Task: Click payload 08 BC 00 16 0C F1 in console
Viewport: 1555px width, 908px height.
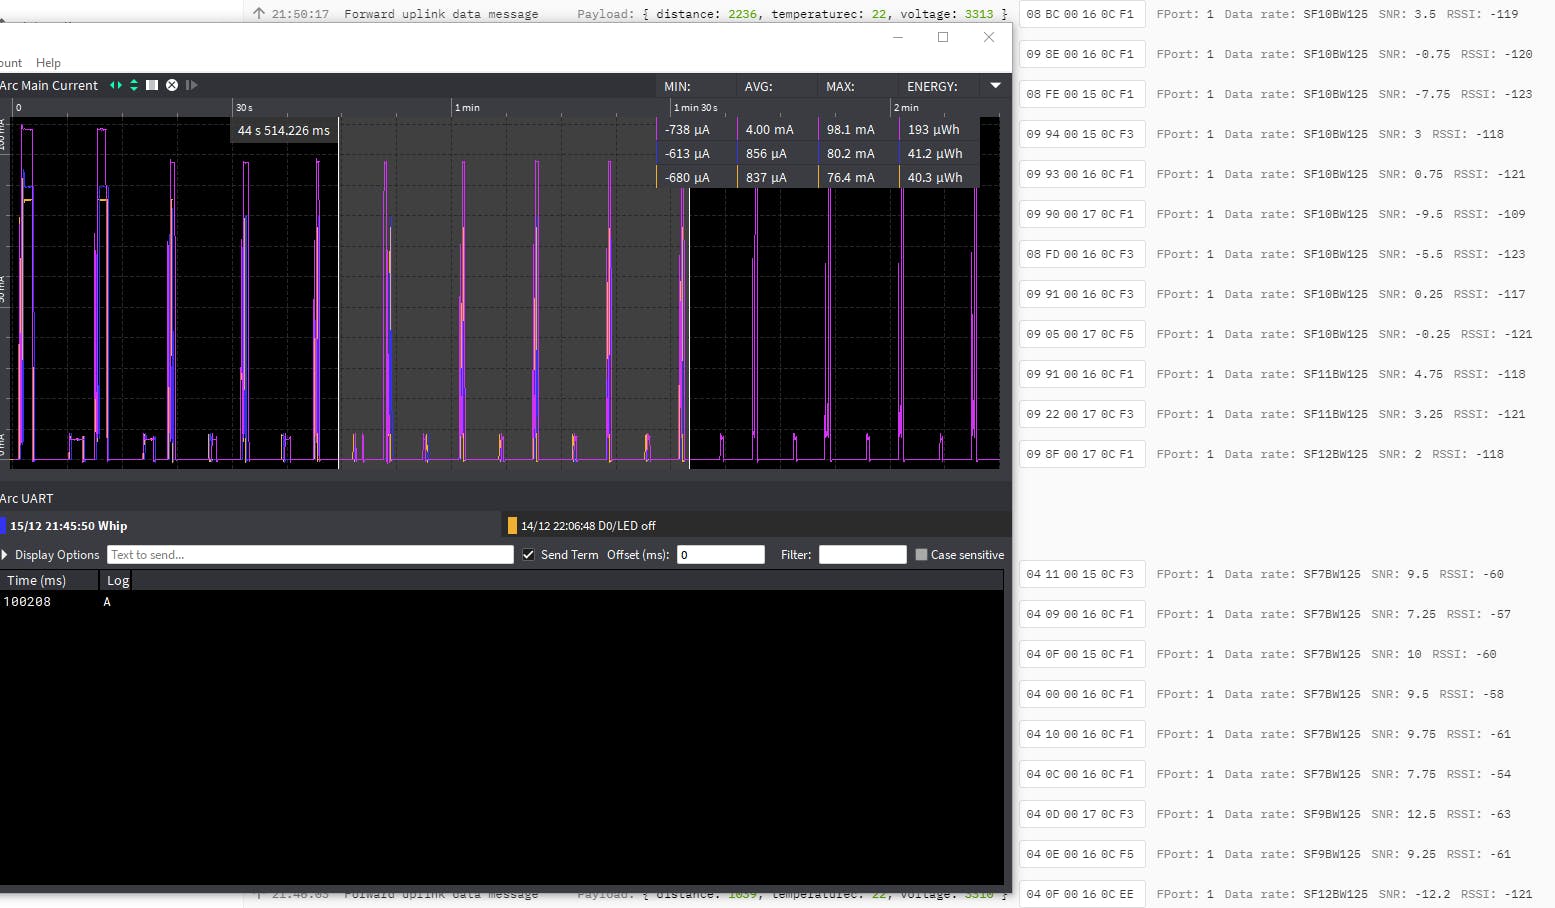Action: tap(1080, 14)
